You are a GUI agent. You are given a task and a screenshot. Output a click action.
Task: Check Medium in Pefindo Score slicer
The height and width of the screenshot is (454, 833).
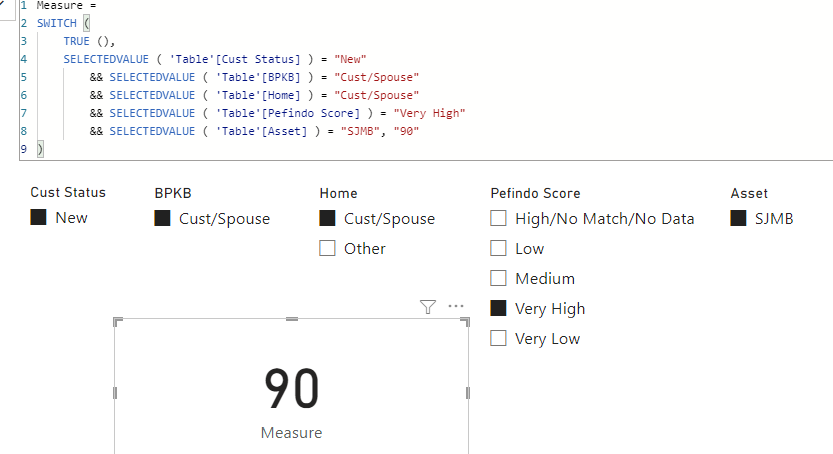(498, 278)
